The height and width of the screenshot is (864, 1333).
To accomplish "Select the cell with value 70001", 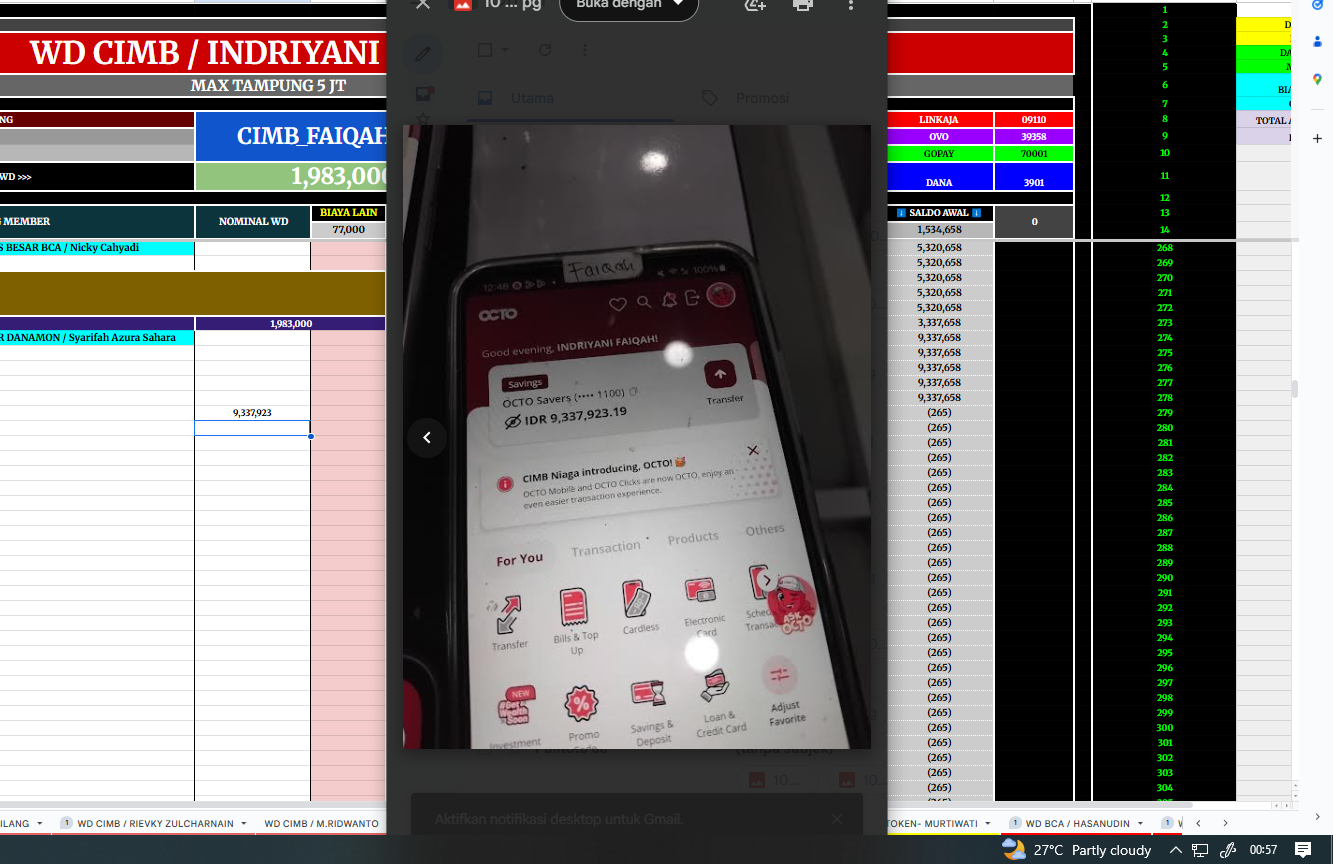I will coord(1034,154).
